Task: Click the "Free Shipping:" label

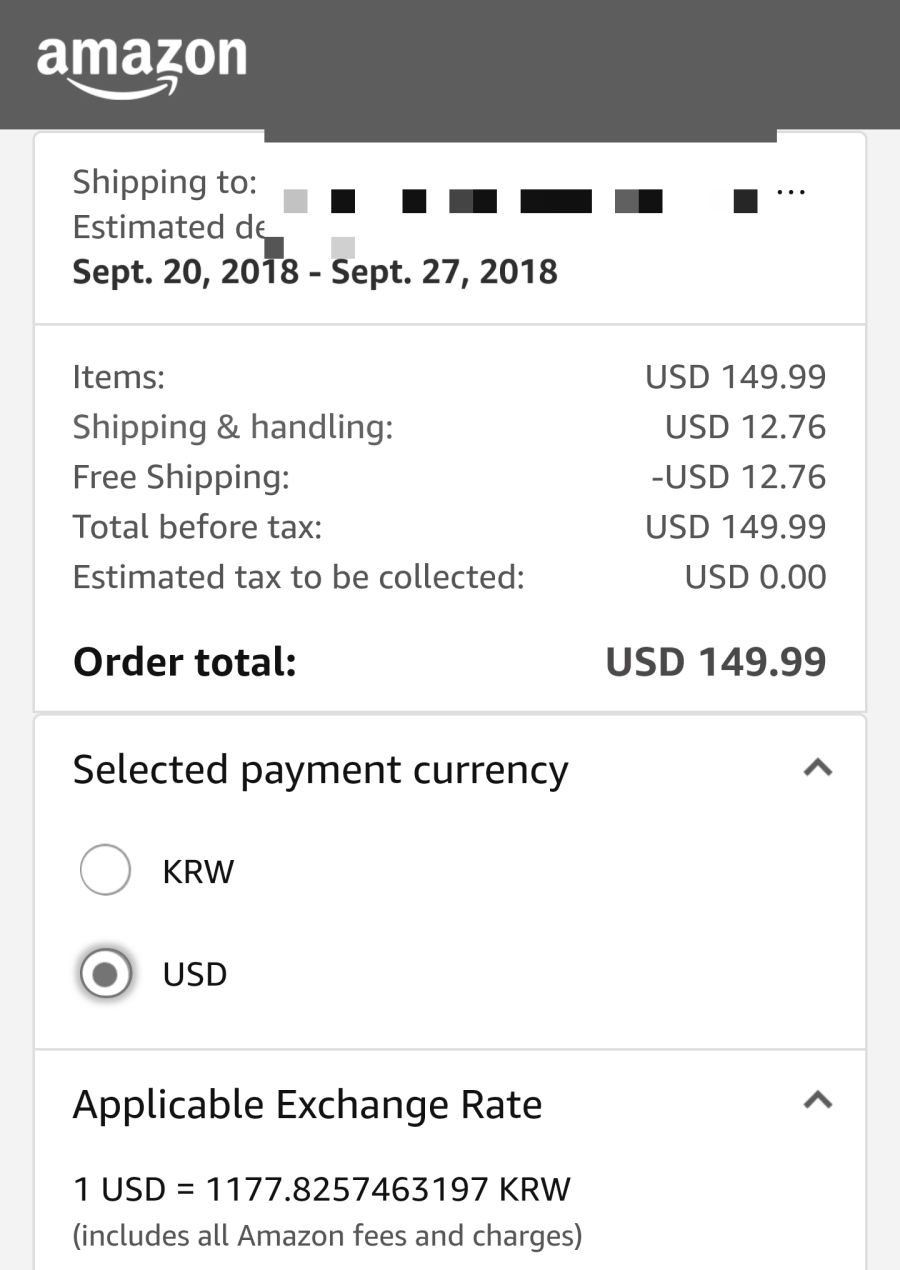Action: [x=180, y=477]
